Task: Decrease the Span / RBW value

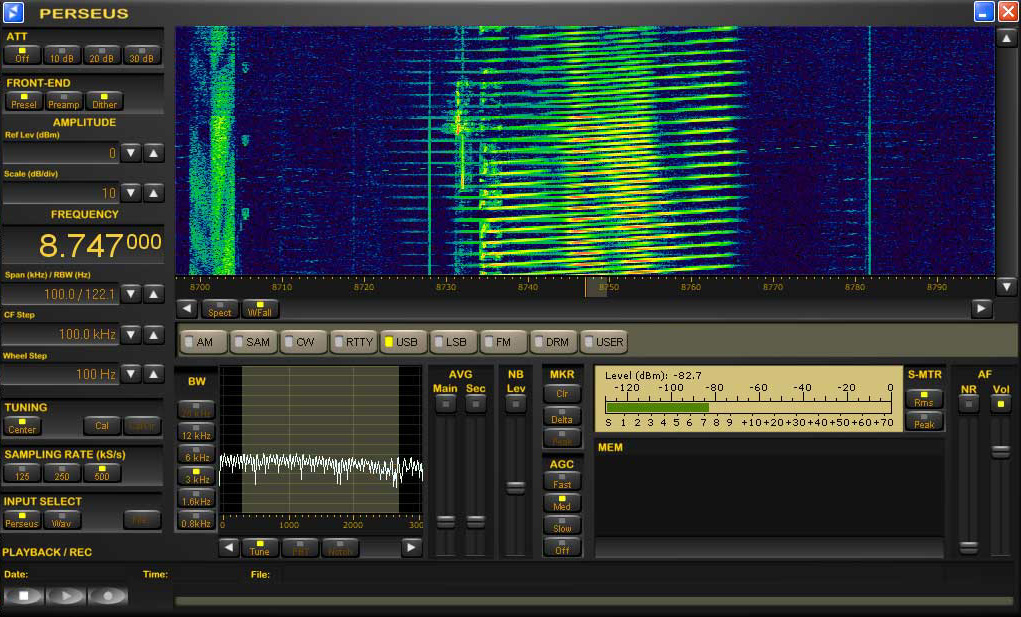Action: click(131, 294)
